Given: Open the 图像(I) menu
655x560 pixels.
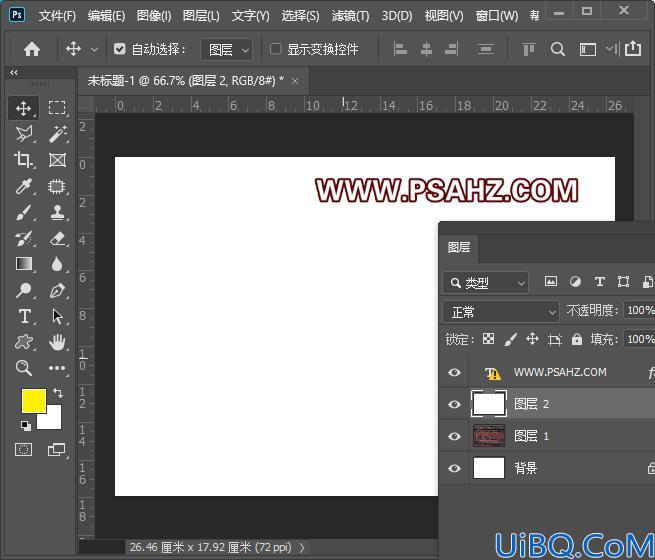Looking at the screenshot, I should [154, 16].
